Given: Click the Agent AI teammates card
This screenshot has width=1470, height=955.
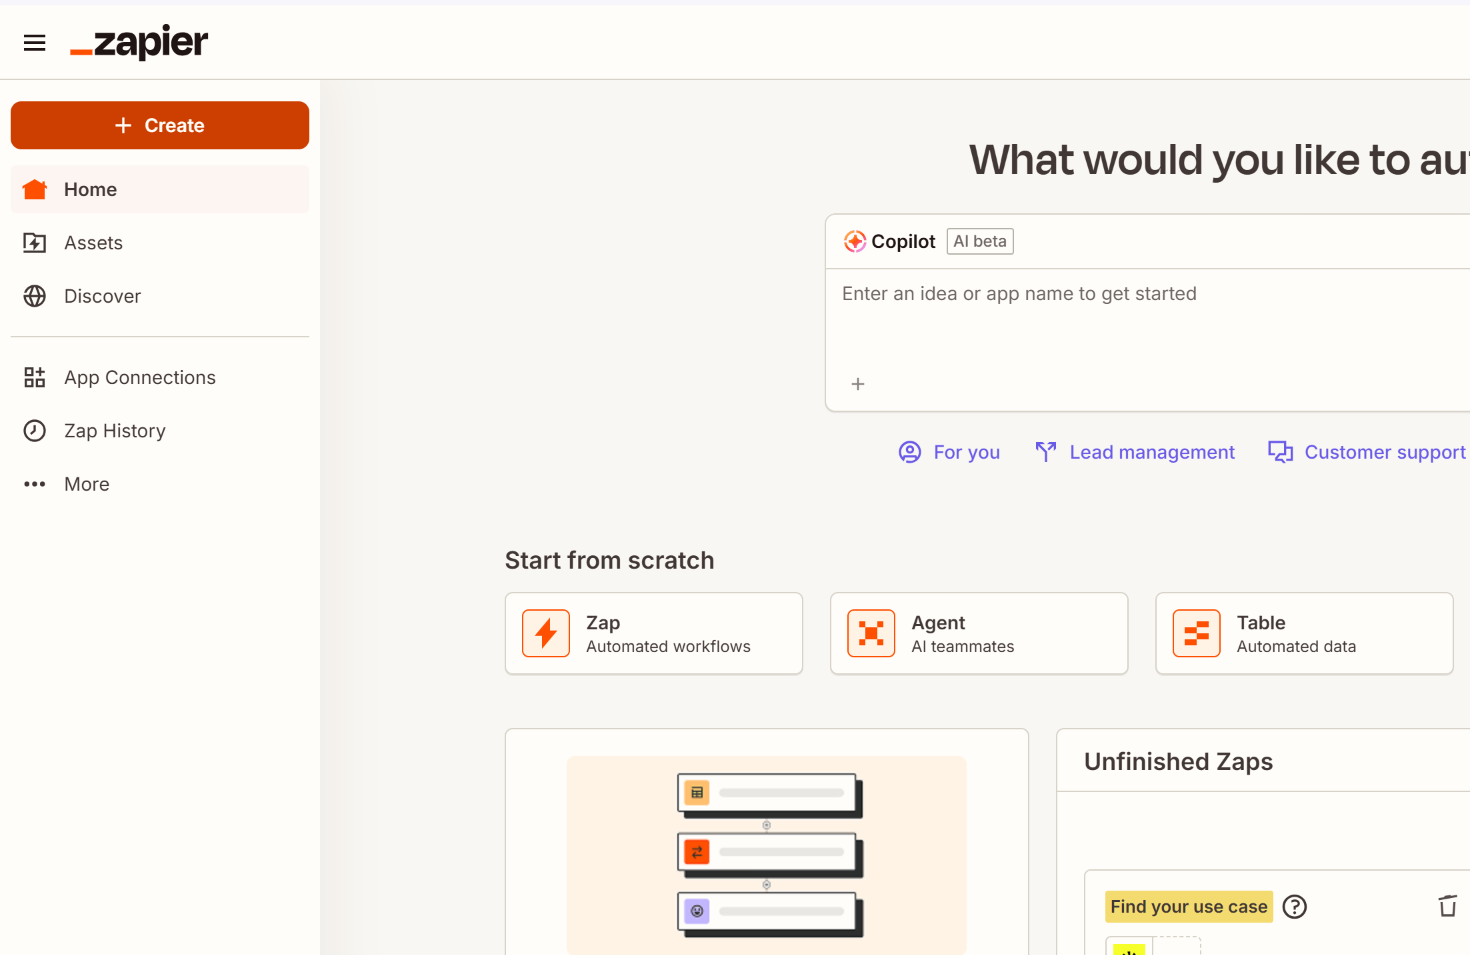Looking at the screenshot, I should click(979, 634).
